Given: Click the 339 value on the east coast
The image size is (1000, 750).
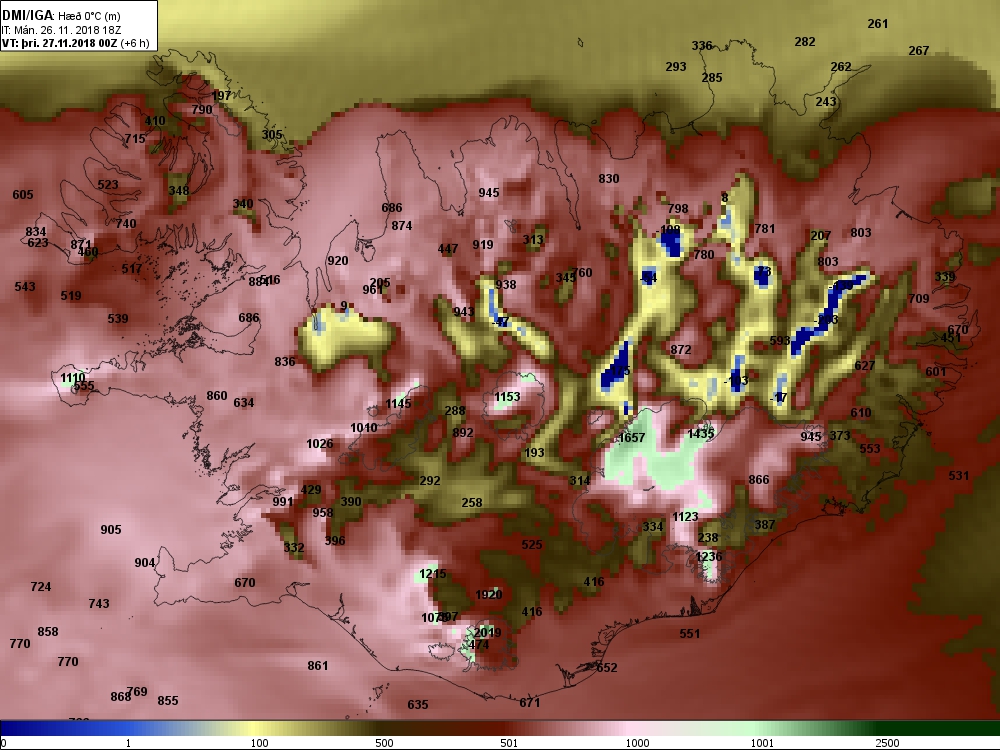Looking at the screenshot, I should pyautogui.click(x=945, y=277).
